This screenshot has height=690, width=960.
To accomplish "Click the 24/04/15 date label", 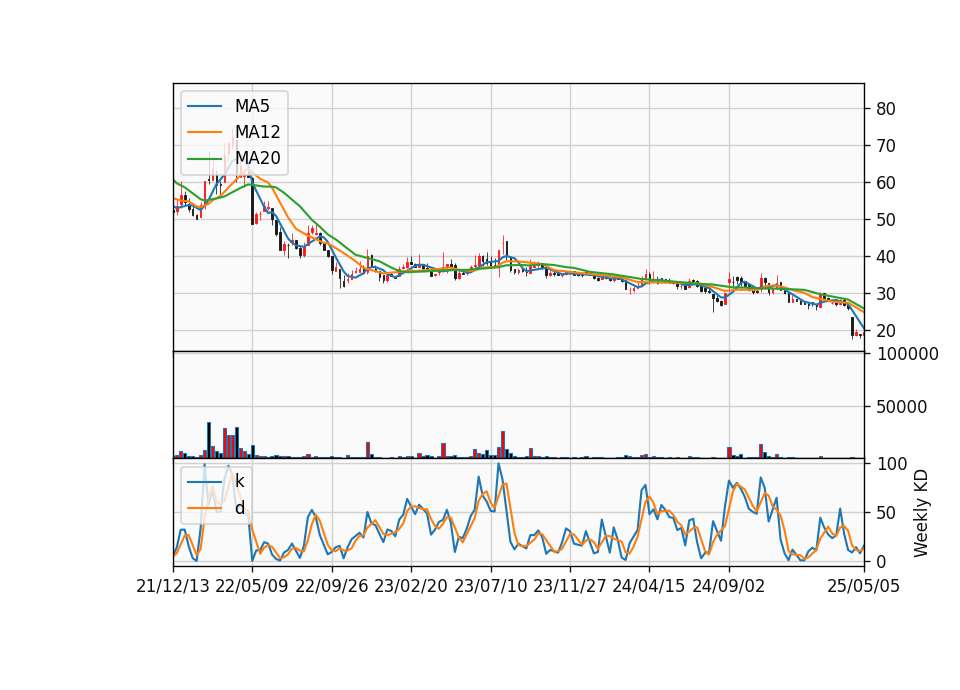I will 649,586.
